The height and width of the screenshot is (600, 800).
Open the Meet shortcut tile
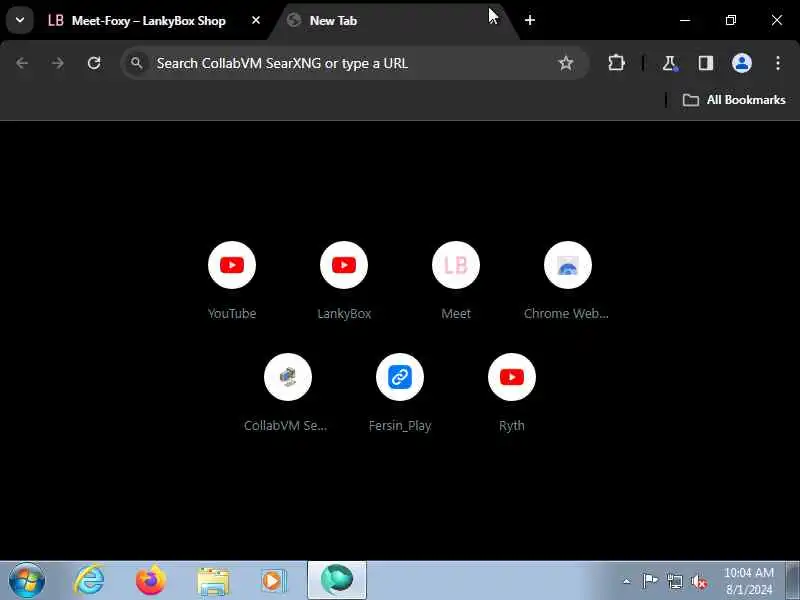[x=456, y=280]
